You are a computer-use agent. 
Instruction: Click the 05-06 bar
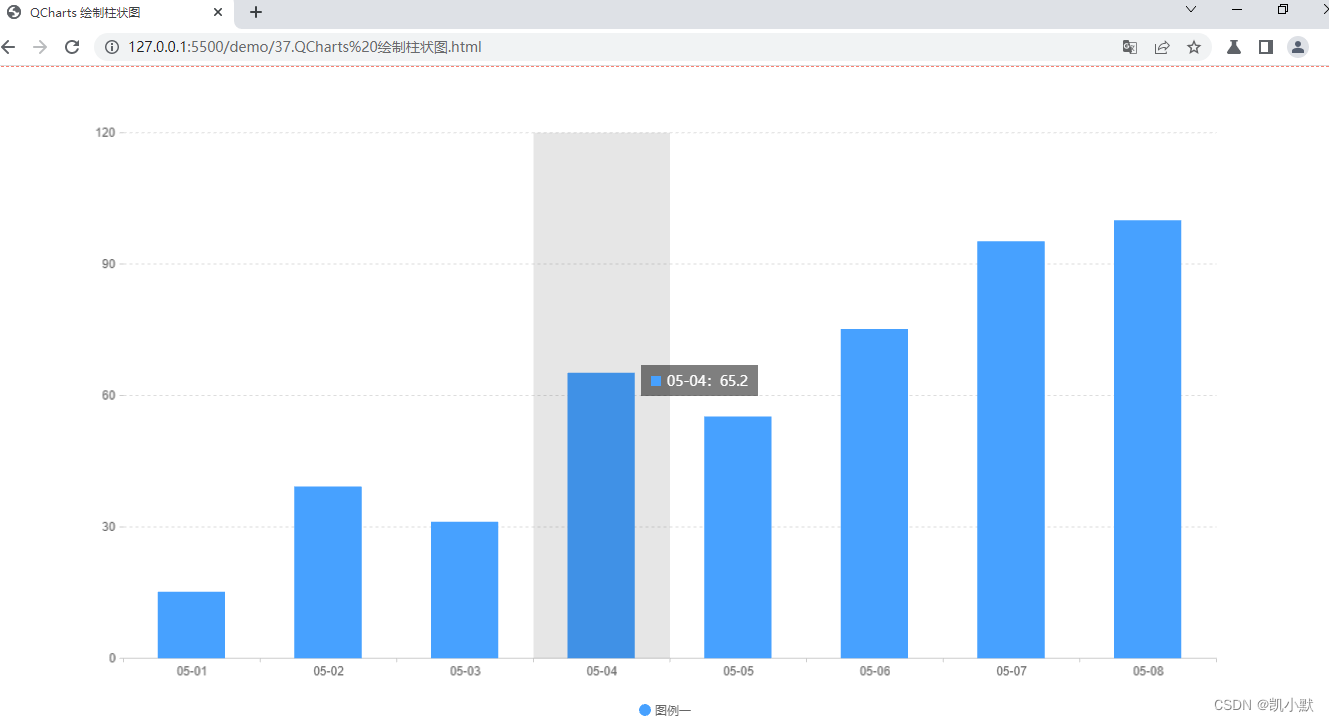click(x=874, y=493)
